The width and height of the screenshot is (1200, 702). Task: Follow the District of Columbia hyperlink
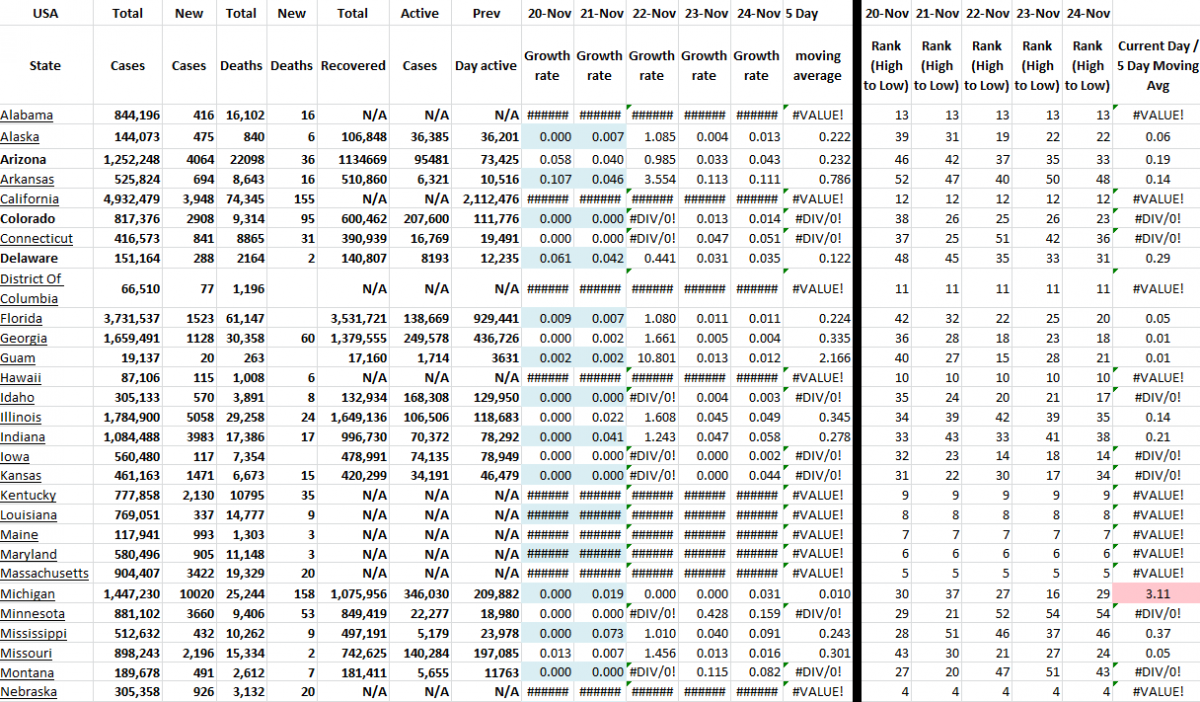[x=30, y=288]
